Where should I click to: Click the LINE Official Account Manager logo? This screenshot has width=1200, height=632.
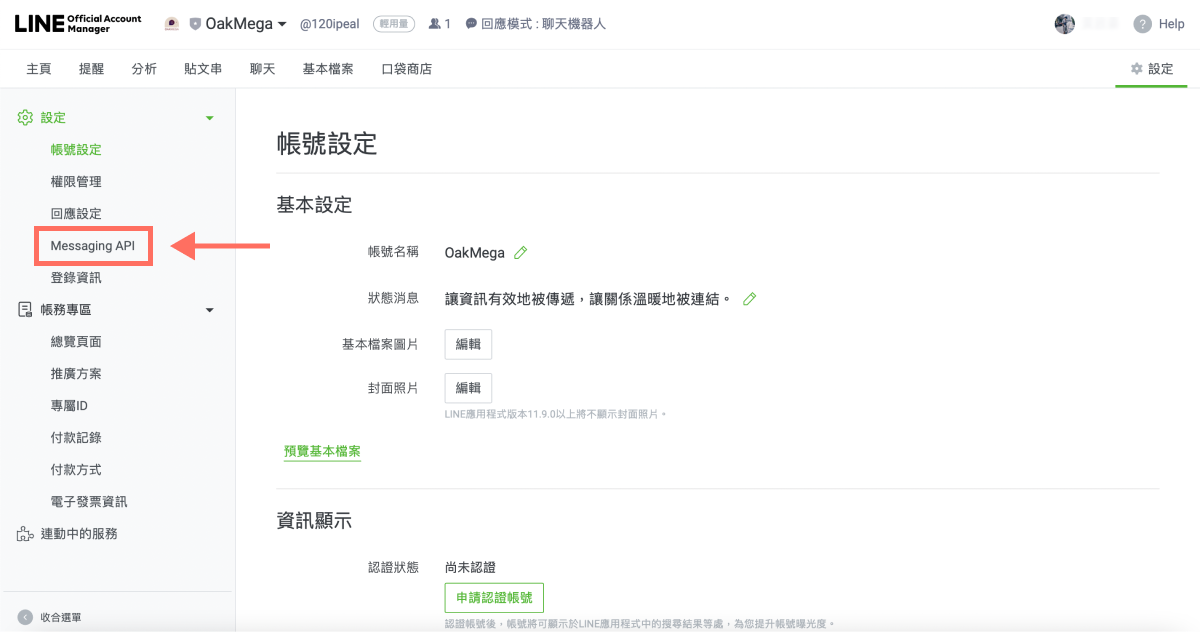click(x=78, y=24)
